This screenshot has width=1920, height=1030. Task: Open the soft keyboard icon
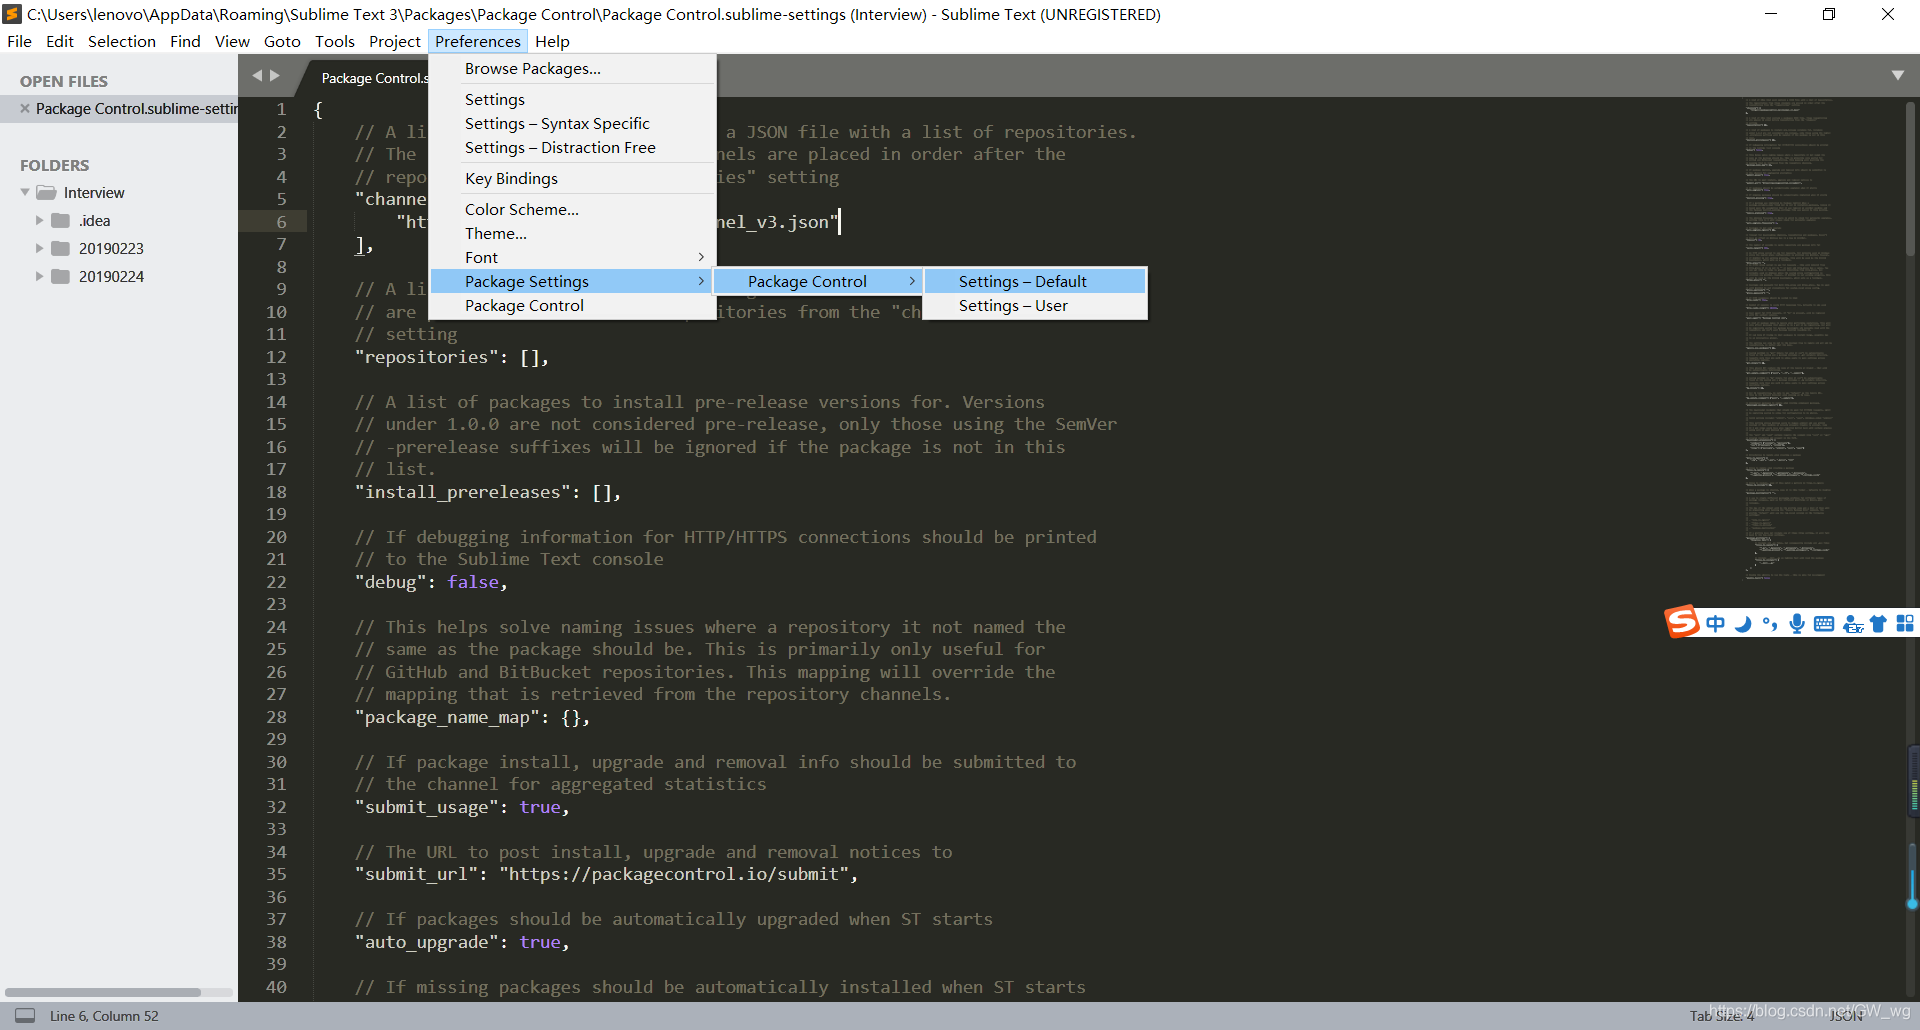coord(1824,624)
